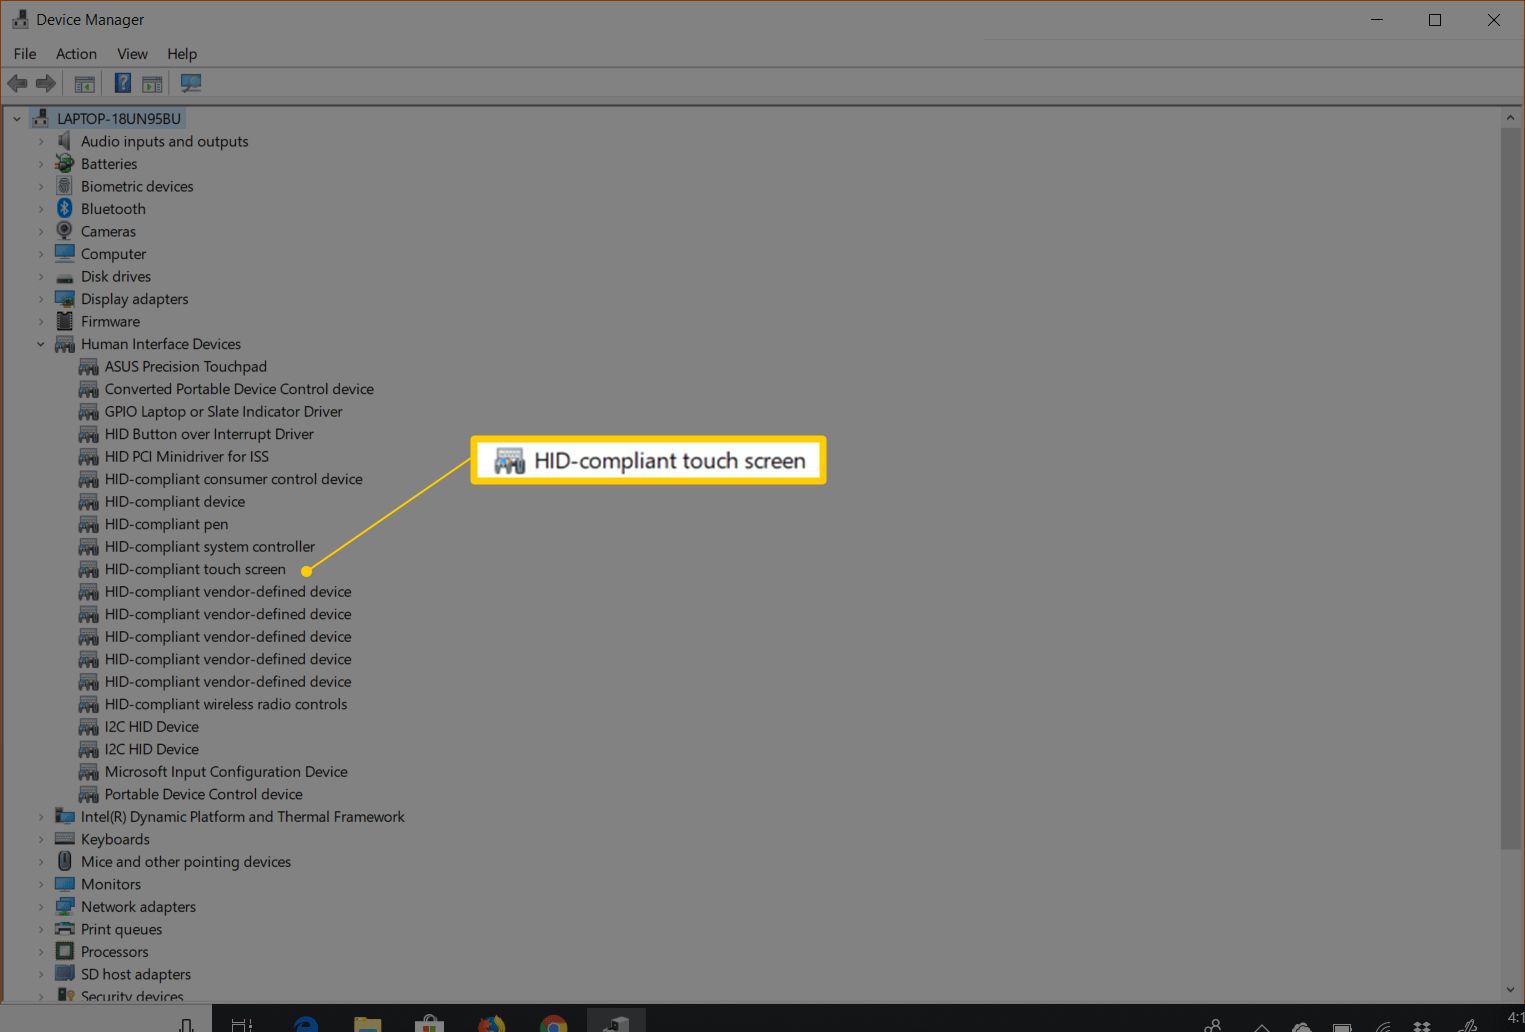
Task: Expand the Processors category
Action: (41, 952)
